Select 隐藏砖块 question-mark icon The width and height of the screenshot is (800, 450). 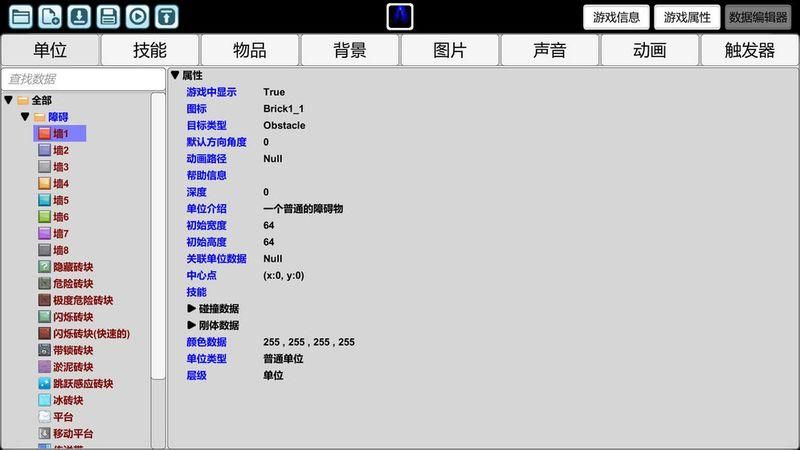pyautogui.click(x=44, y=267)
